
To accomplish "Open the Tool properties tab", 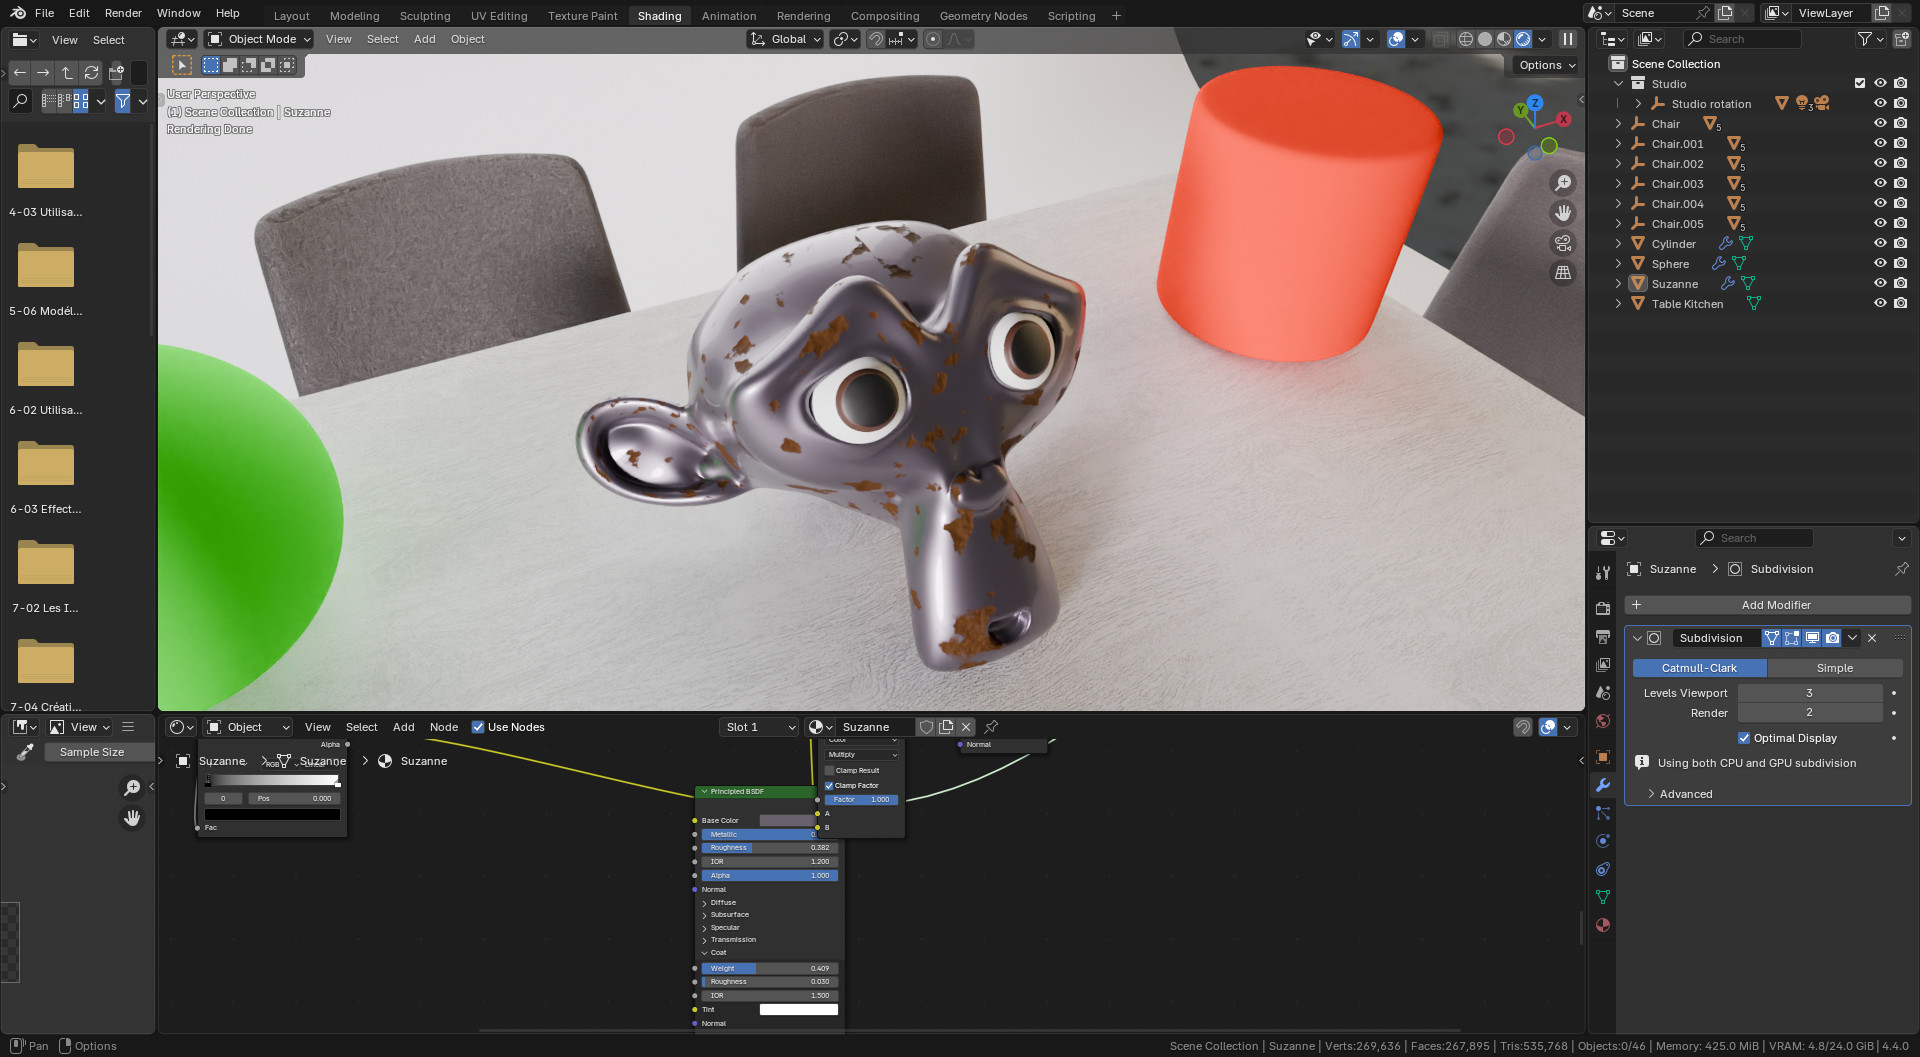I will point(1603,573).
